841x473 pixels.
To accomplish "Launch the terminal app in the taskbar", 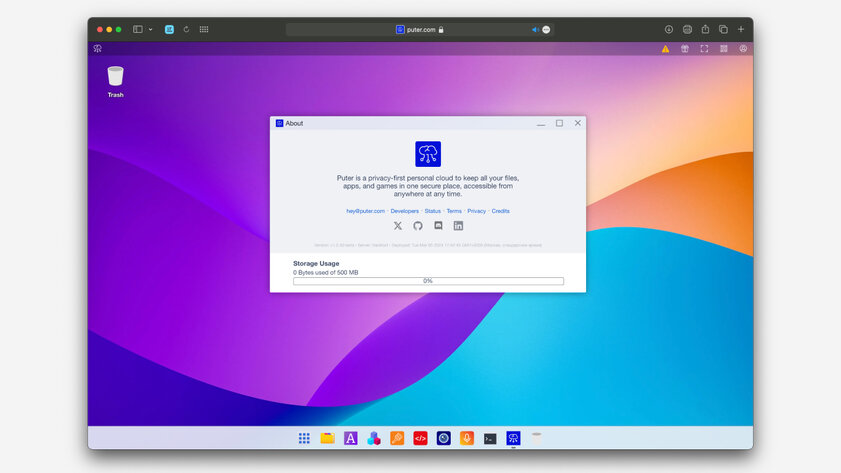I will [490, 439].
